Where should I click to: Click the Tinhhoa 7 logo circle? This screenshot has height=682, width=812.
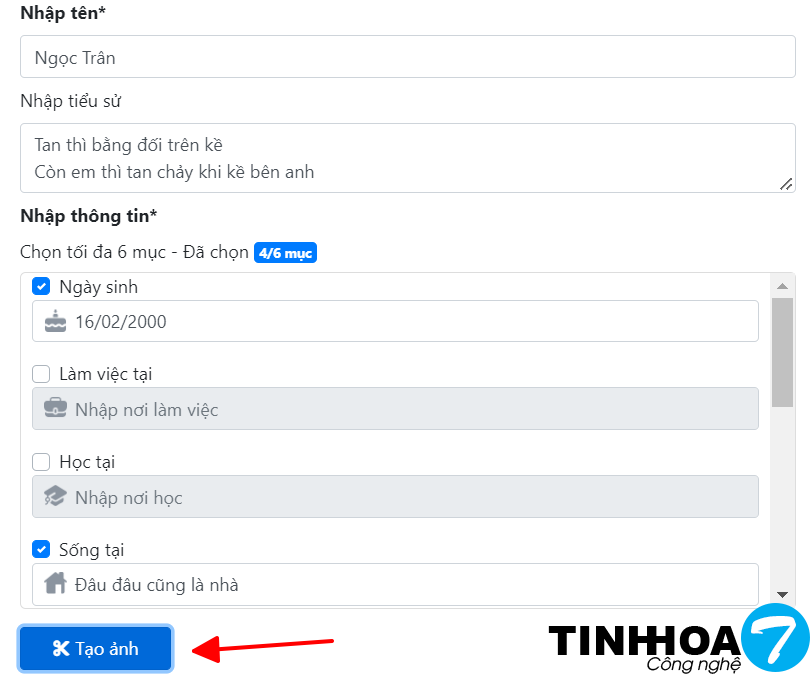tap(775, 637)
